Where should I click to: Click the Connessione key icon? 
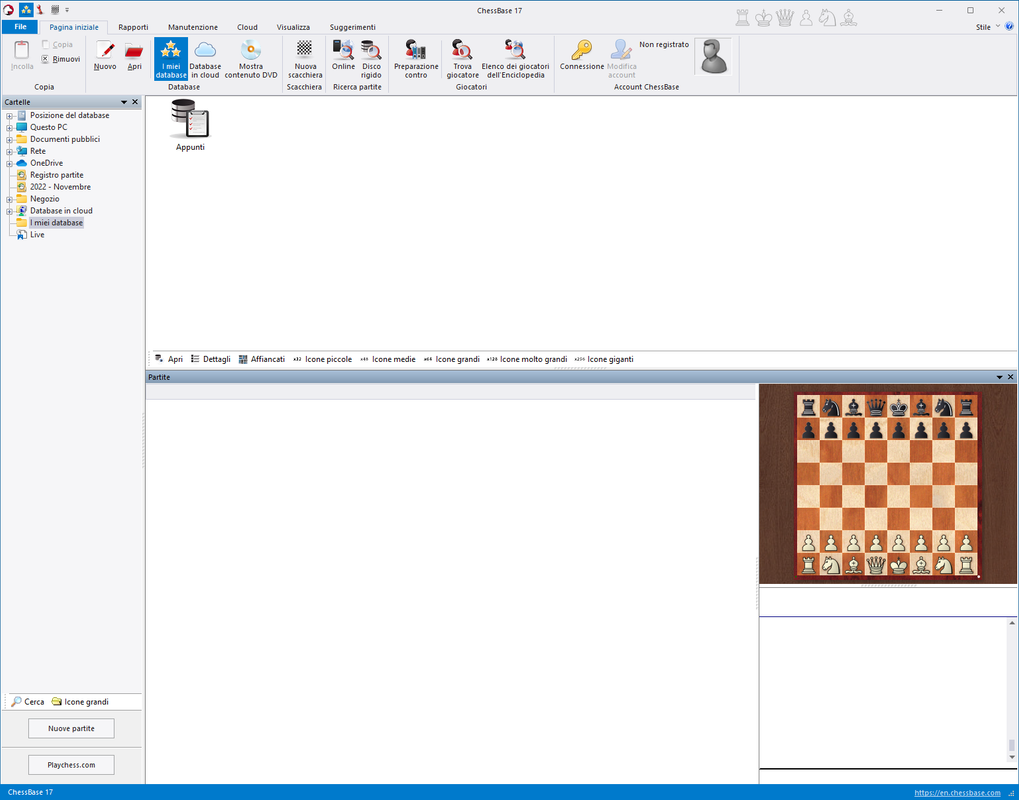click(582, 55)
